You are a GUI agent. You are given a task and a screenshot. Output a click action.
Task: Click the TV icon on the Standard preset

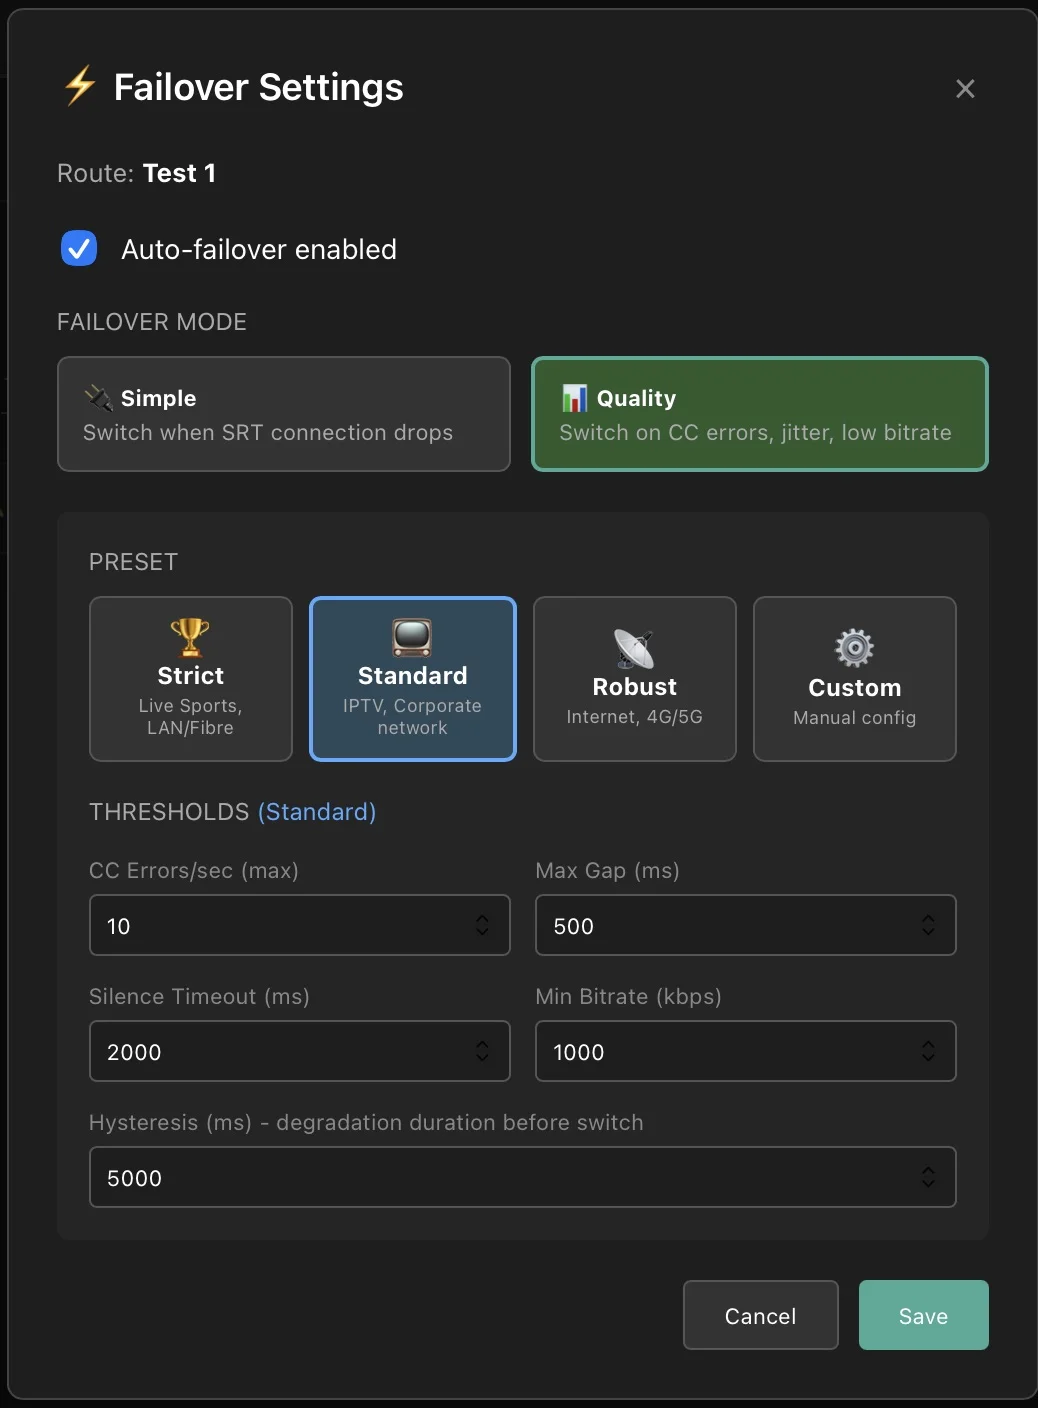tap(412, 637)
